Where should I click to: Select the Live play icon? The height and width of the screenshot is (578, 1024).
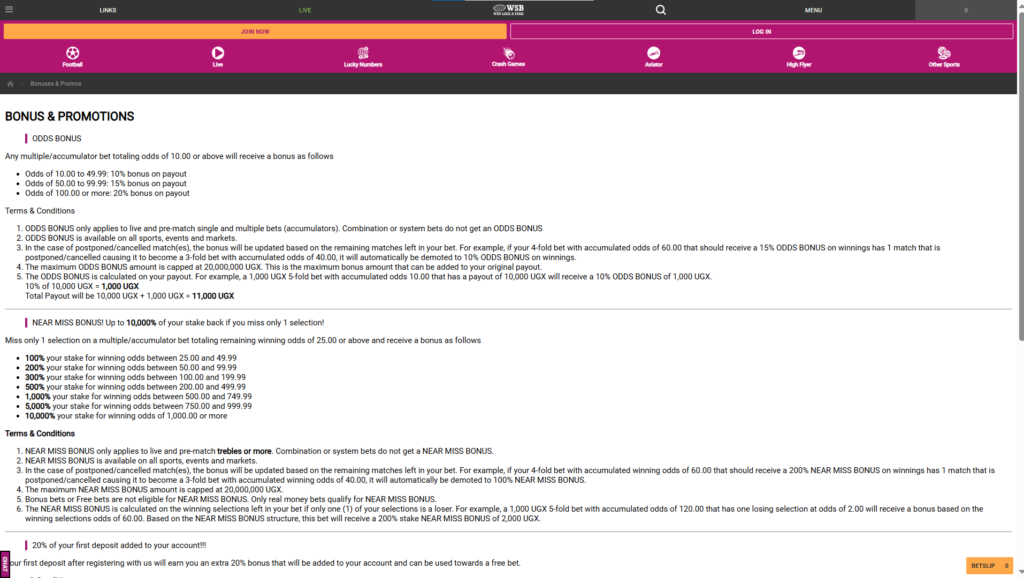(x=217, y=54)
